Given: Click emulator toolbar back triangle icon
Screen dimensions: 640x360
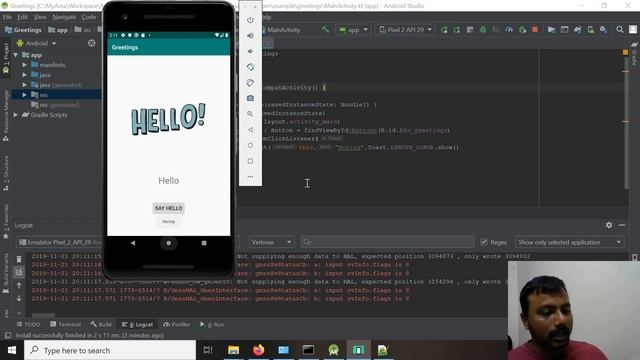Looking at the screenshot, I should click(250, 130).
